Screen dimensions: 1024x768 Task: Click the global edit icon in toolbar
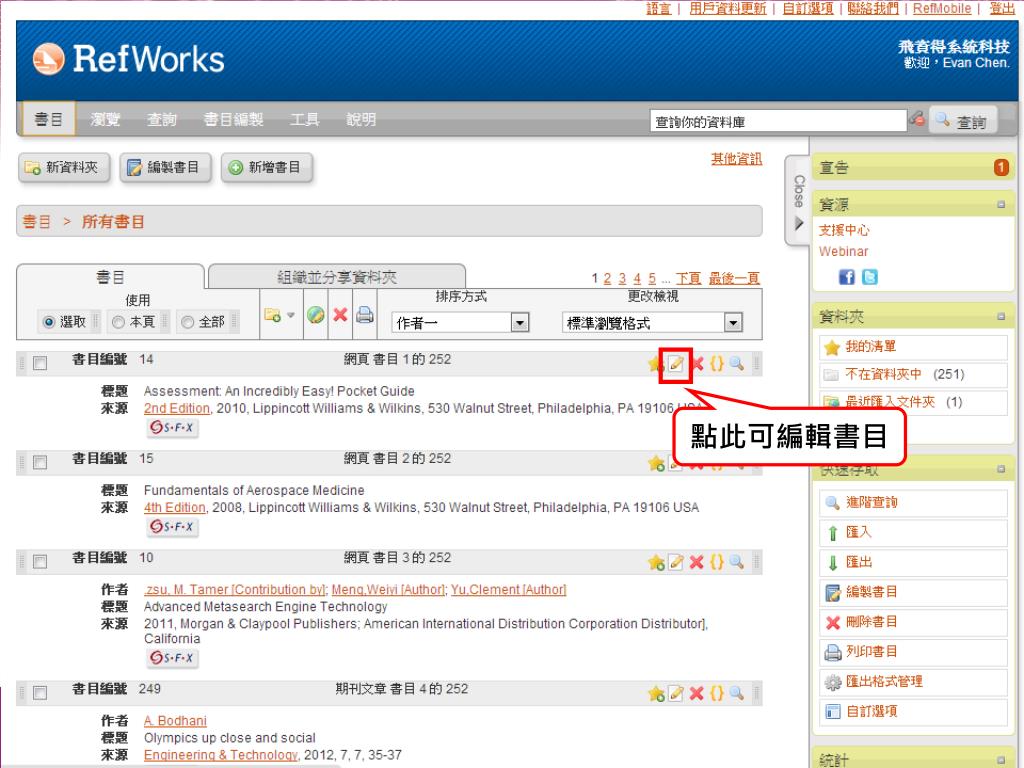pyautogui.click(x=315, y=315)
